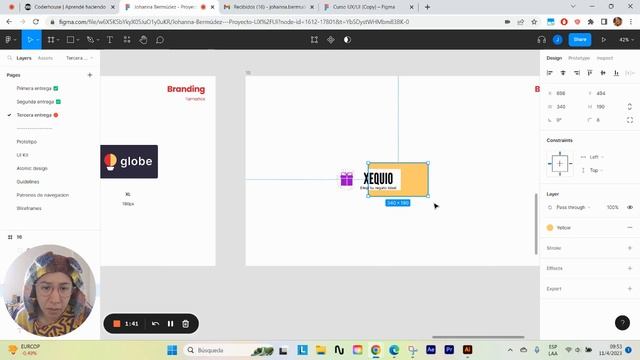Click the Use as mask icon
The width and height of the screenshot is (640, 360).
[347, 40]
